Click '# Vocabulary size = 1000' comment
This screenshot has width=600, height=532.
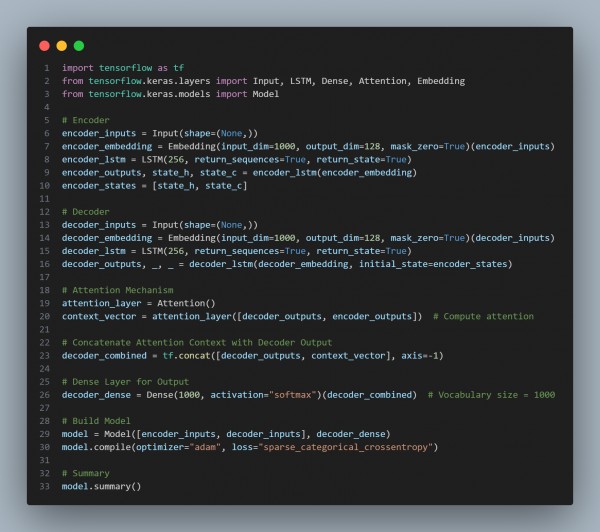pos(491,395)
